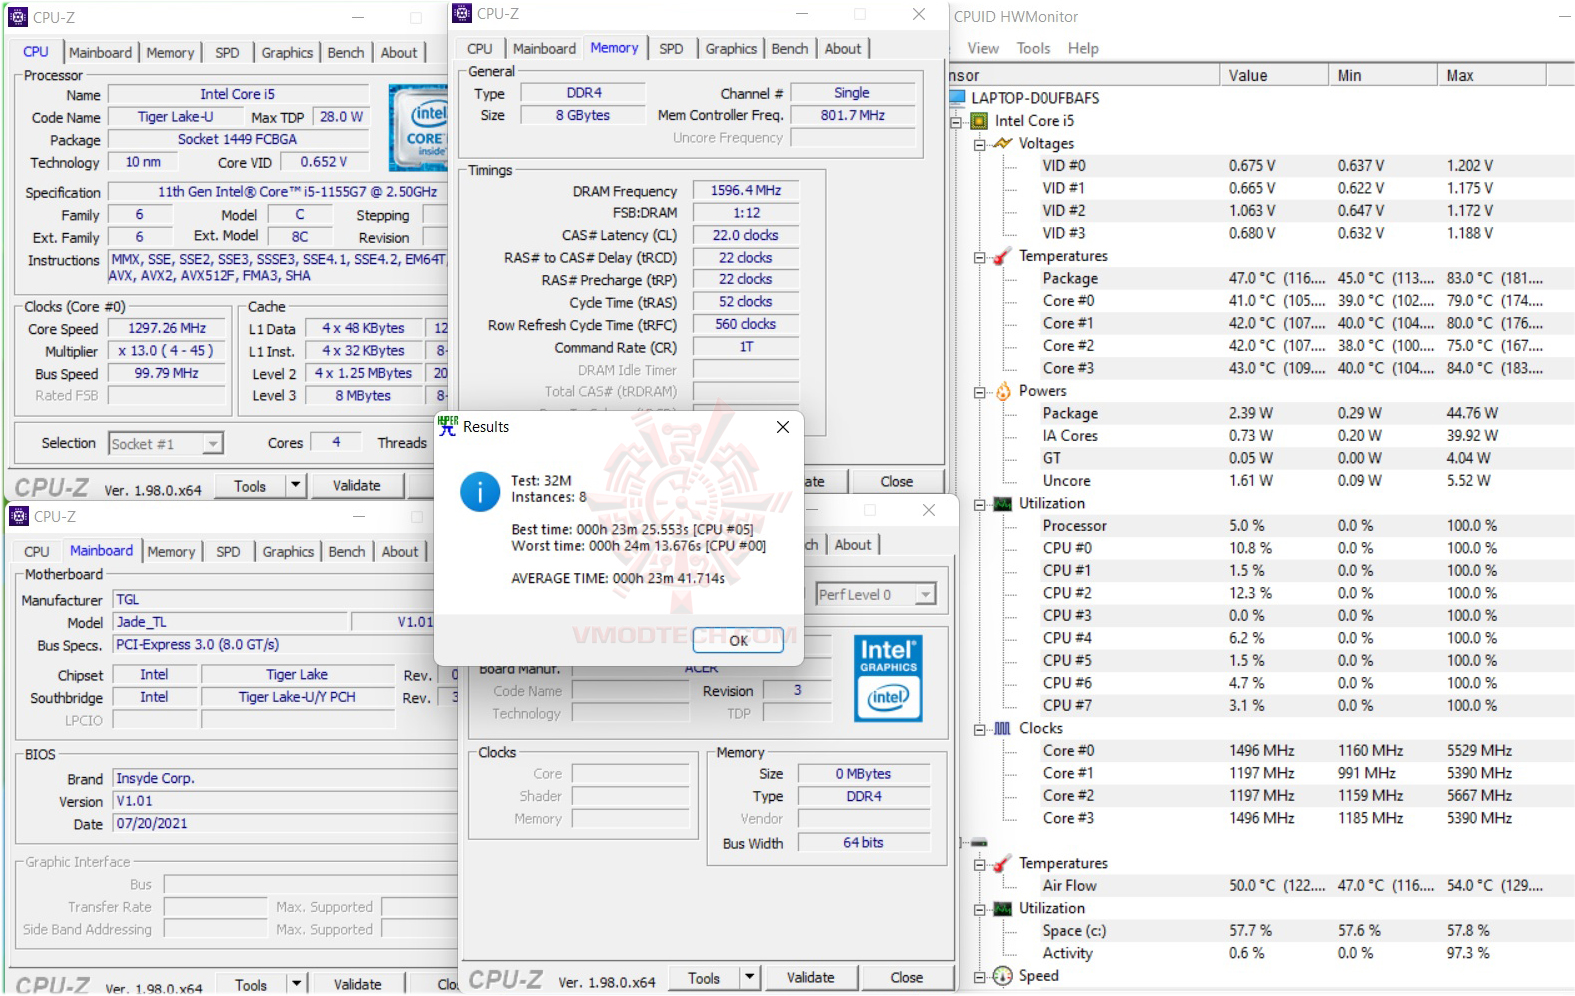This screenshot has width=1575, height=996.
Task: Click the Core Speed value 1297.26 MHz
Action: click(167, 328)
